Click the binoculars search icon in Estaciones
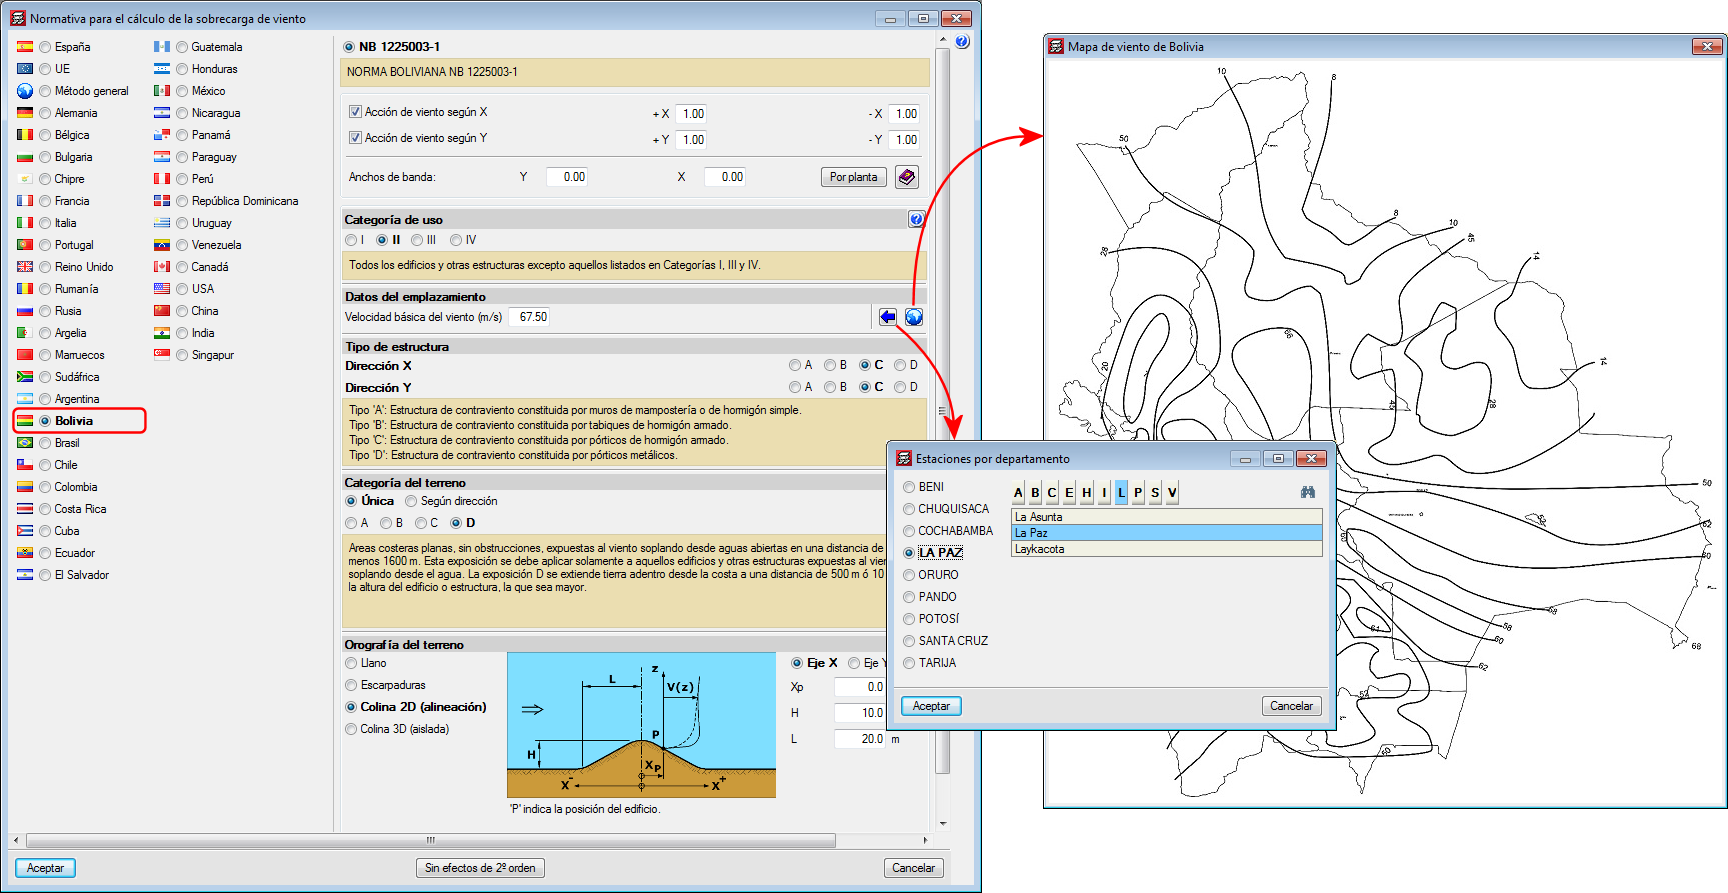1728x893 pixels. coord(1307,492)
